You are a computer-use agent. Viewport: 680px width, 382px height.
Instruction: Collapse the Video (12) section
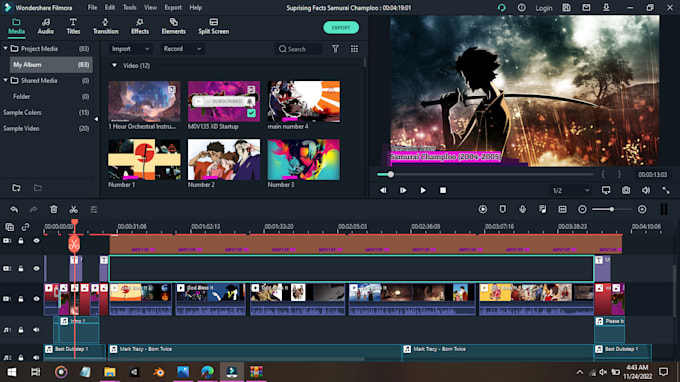click(114, 65)
